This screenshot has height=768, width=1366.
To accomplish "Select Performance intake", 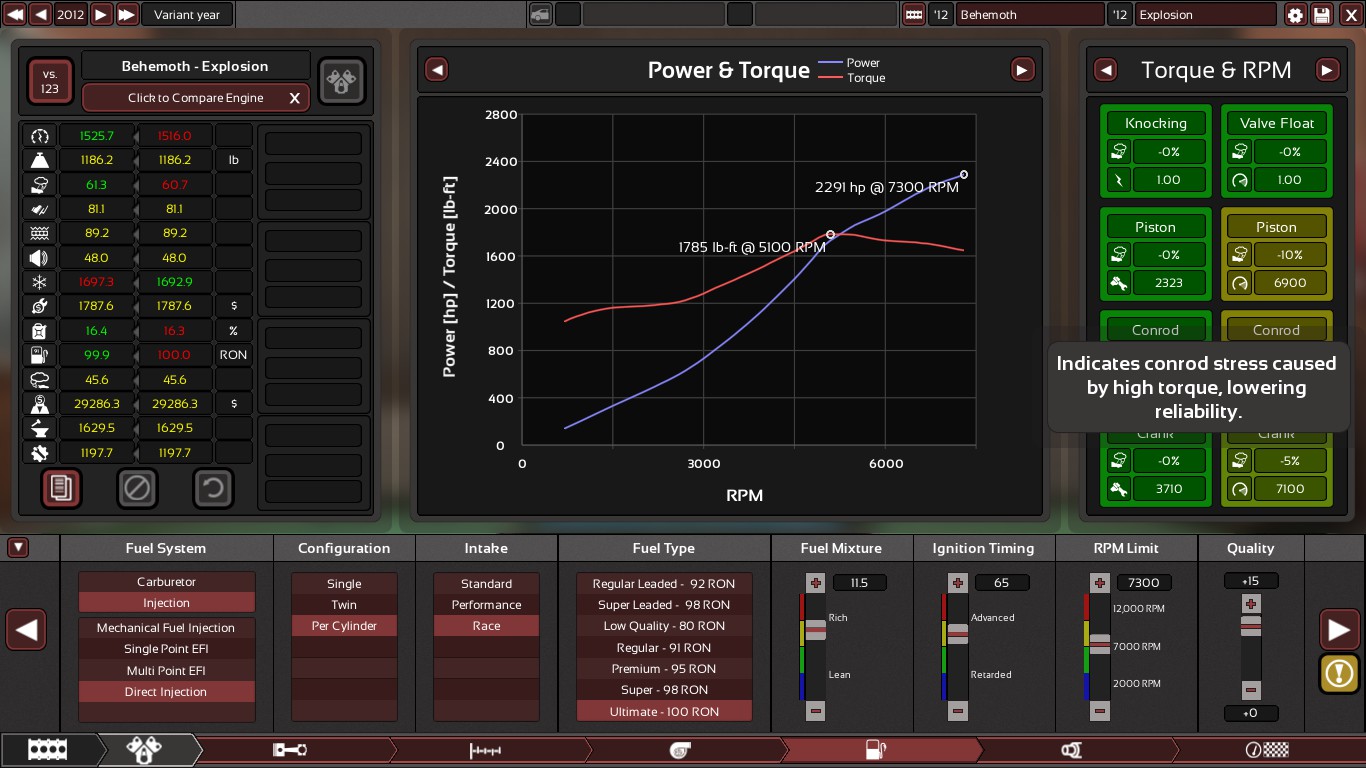I will point(486,605).
